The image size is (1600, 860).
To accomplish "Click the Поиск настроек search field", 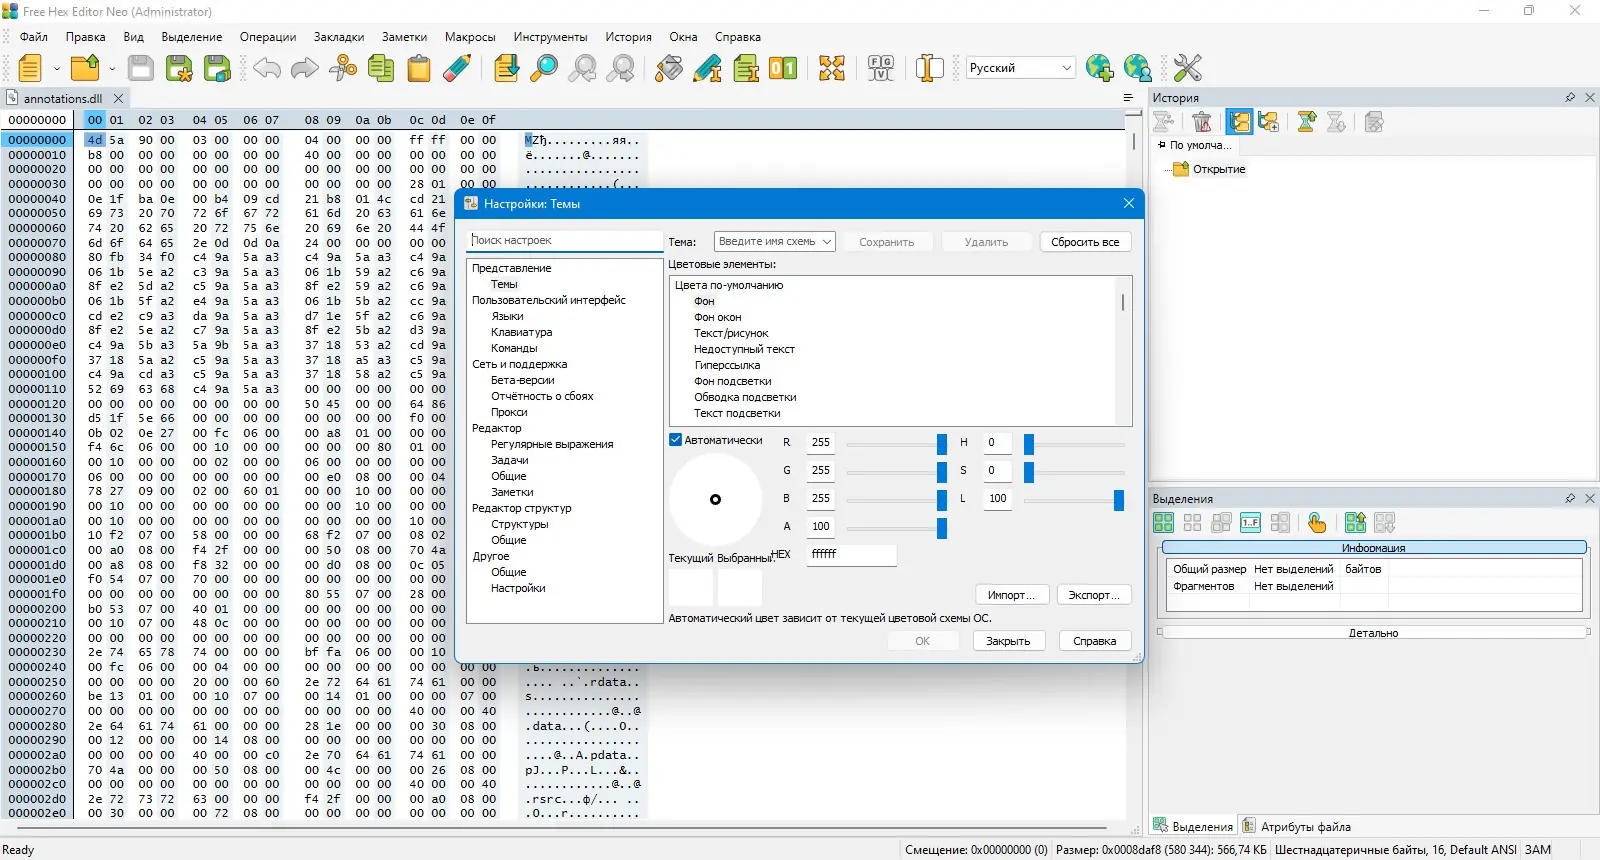I will [x=564, y=241].
